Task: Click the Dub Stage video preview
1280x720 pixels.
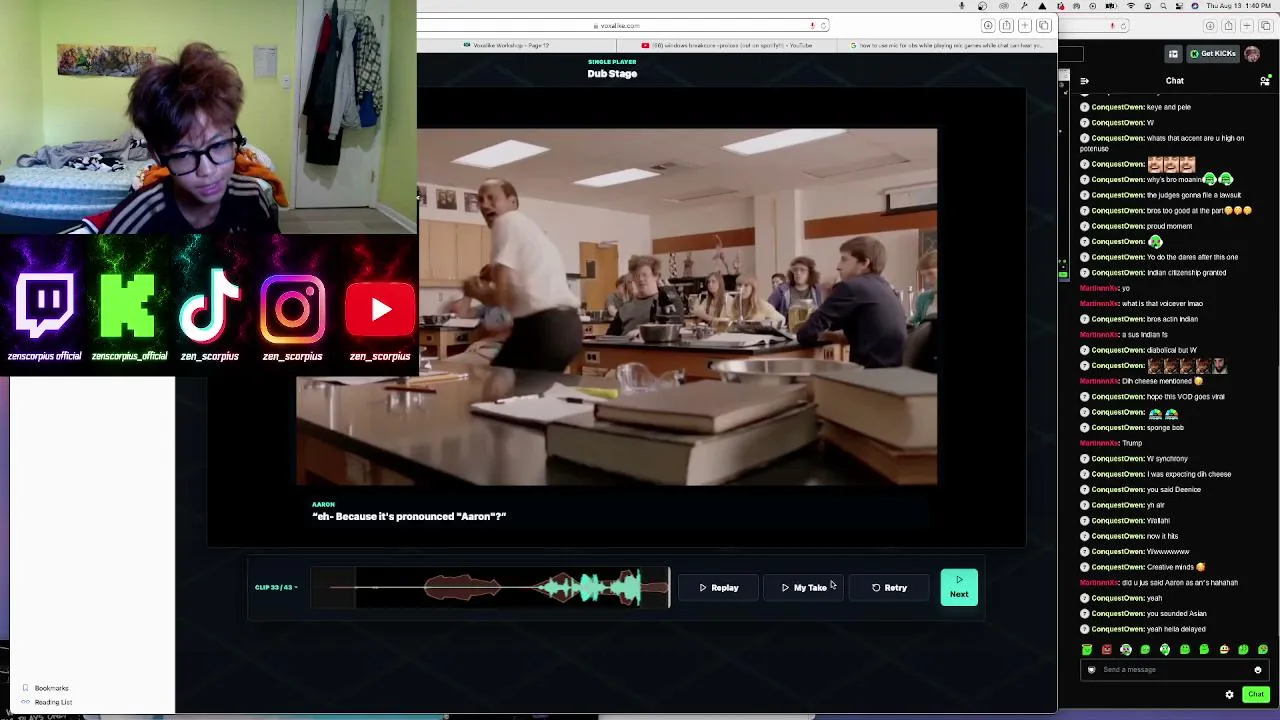Action: click(617, 307)
